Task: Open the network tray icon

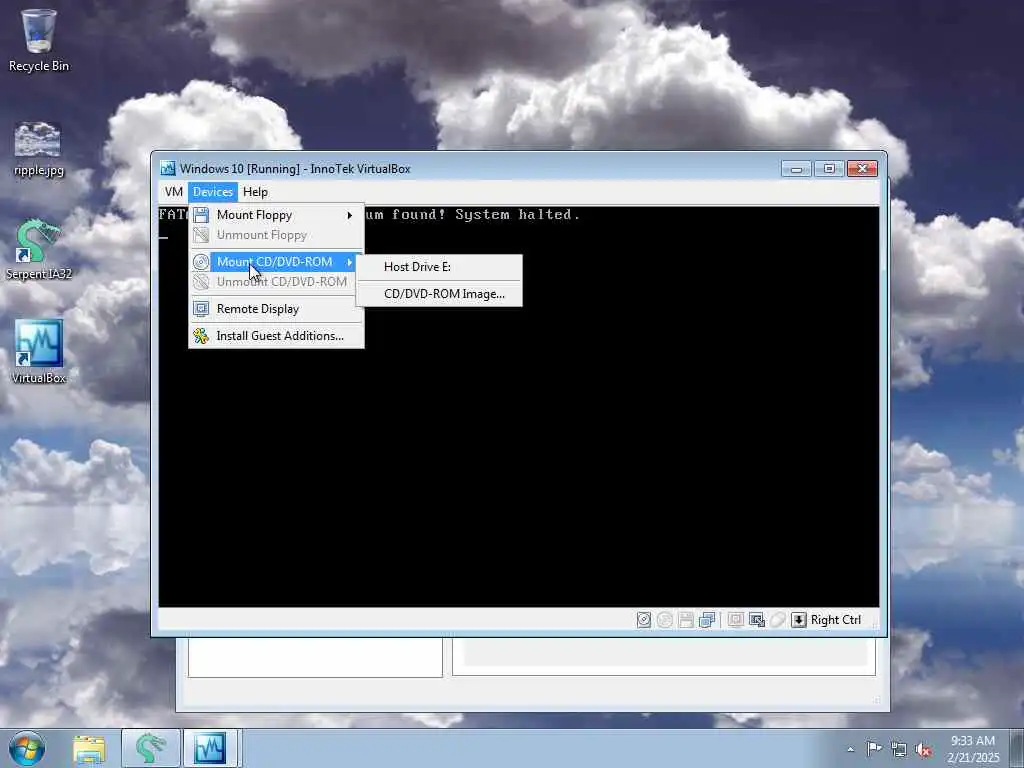Action: coord(899,749)
